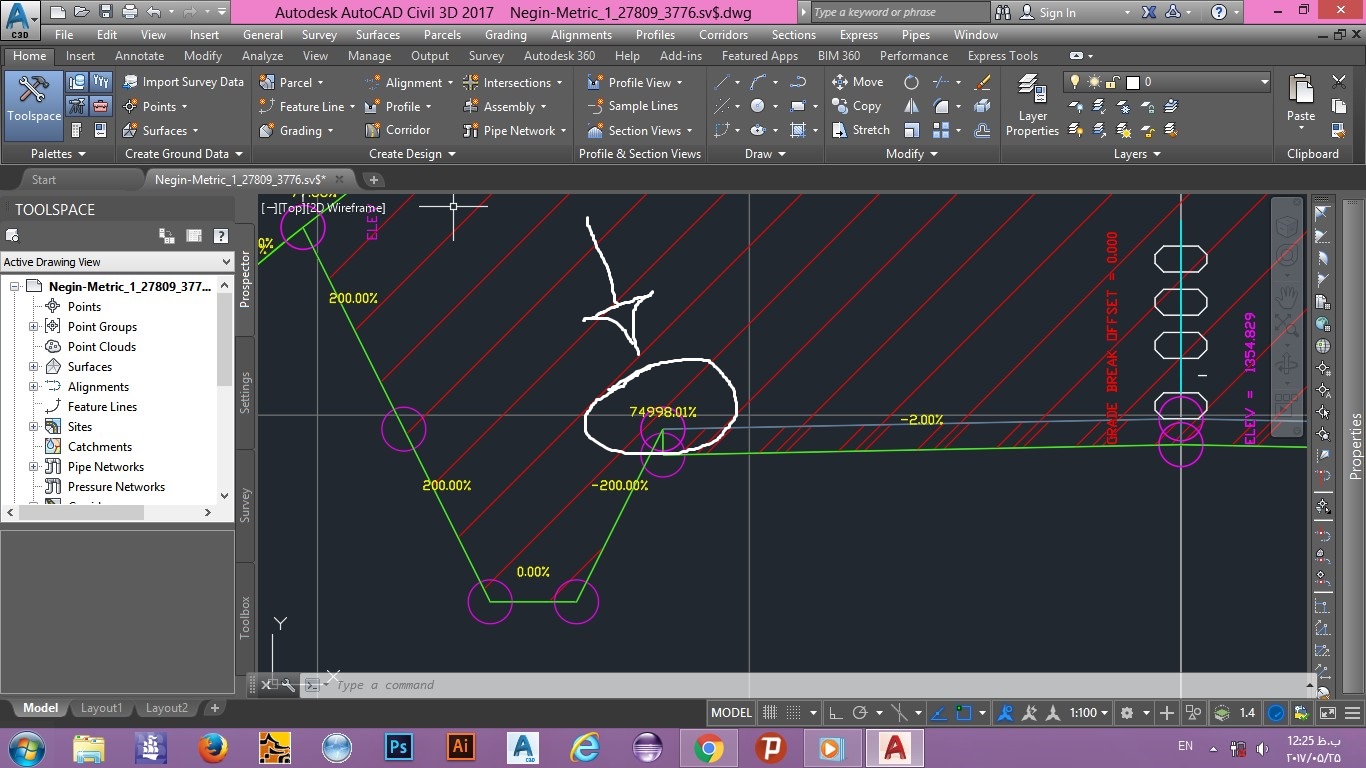Expand the Pipe Networks tree item

click(x=33, y=466)
